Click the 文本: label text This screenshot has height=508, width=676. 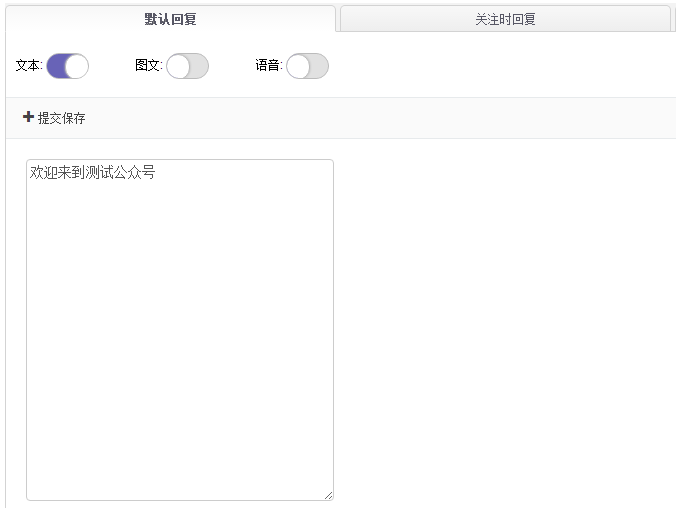pos(29,66)
